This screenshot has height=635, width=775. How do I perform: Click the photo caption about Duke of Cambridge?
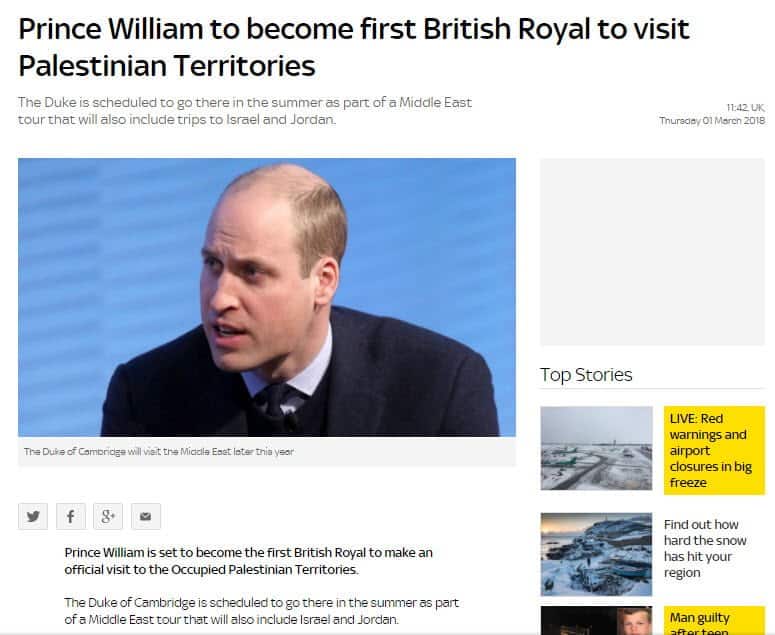pyautogui.click(x=159, y=452)
